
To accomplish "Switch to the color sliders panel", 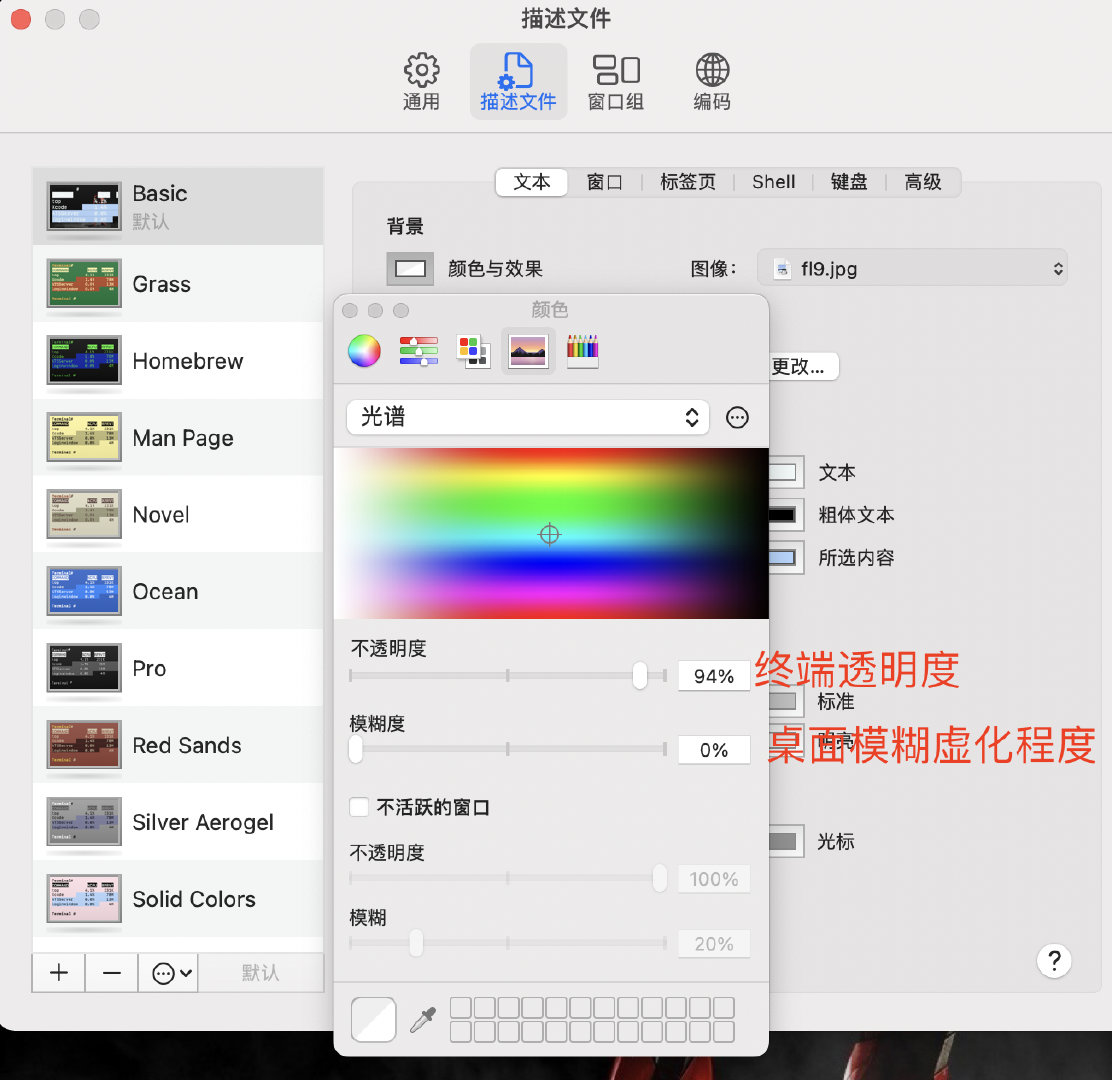I will click(x=418, y=351).
